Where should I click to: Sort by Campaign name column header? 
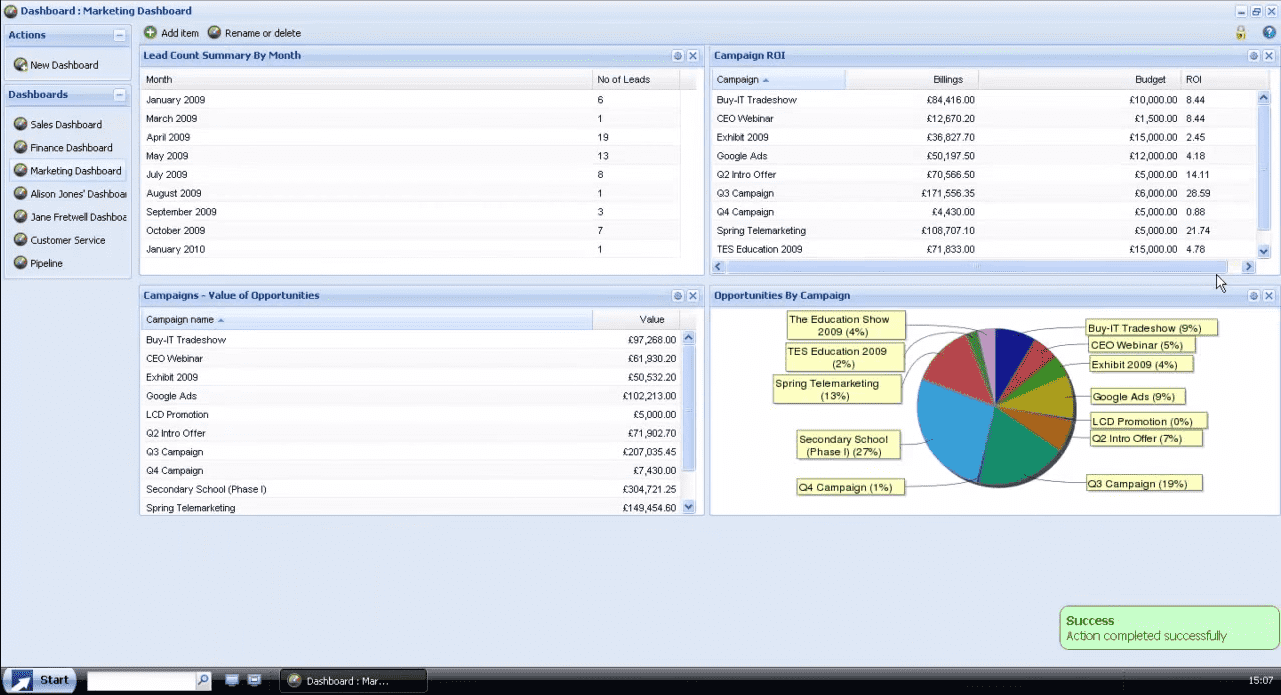[180, 320]
